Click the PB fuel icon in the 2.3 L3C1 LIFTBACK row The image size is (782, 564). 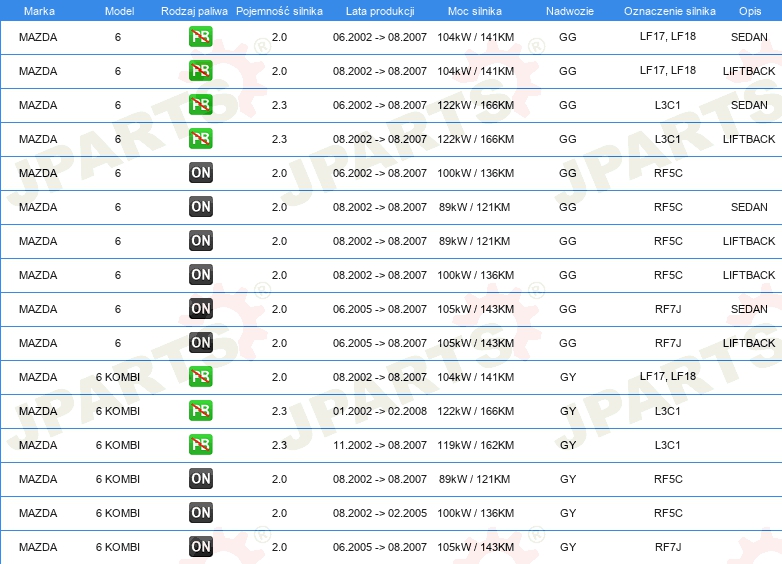click(200, 139)
